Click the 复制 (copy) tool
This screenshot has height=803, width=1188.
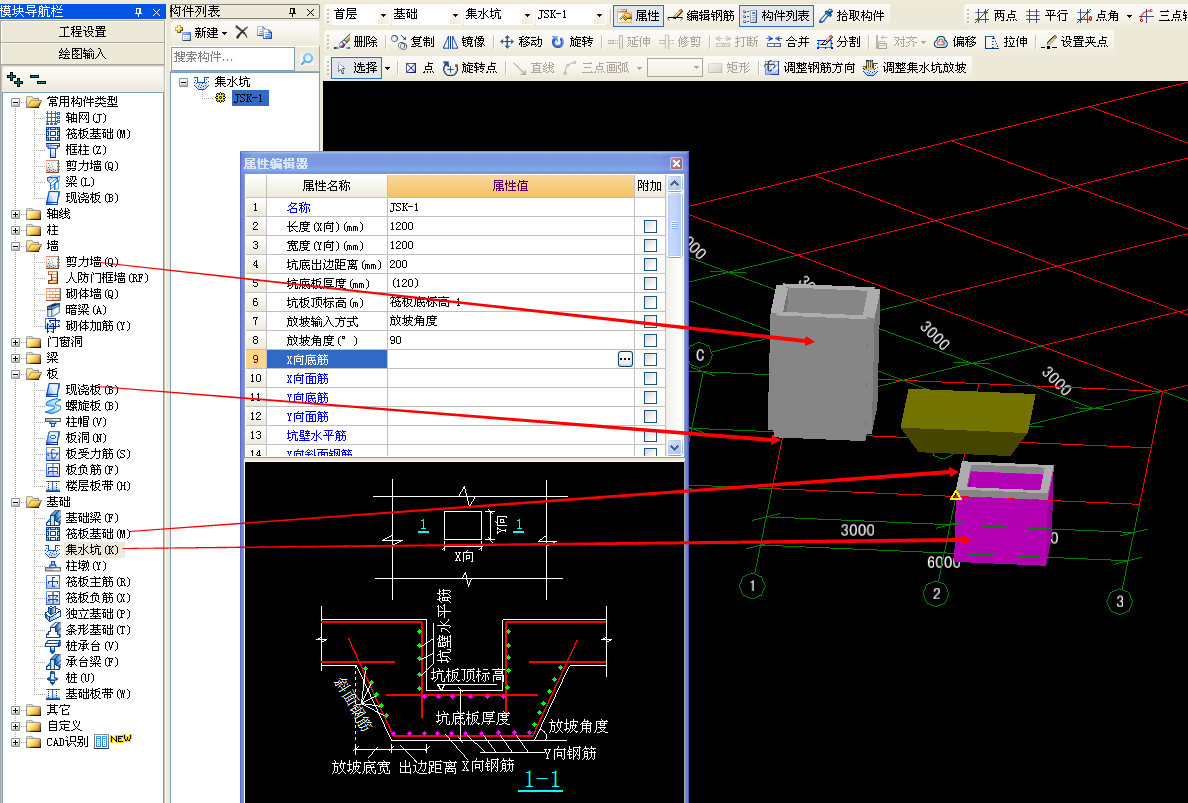pos(413,42)
